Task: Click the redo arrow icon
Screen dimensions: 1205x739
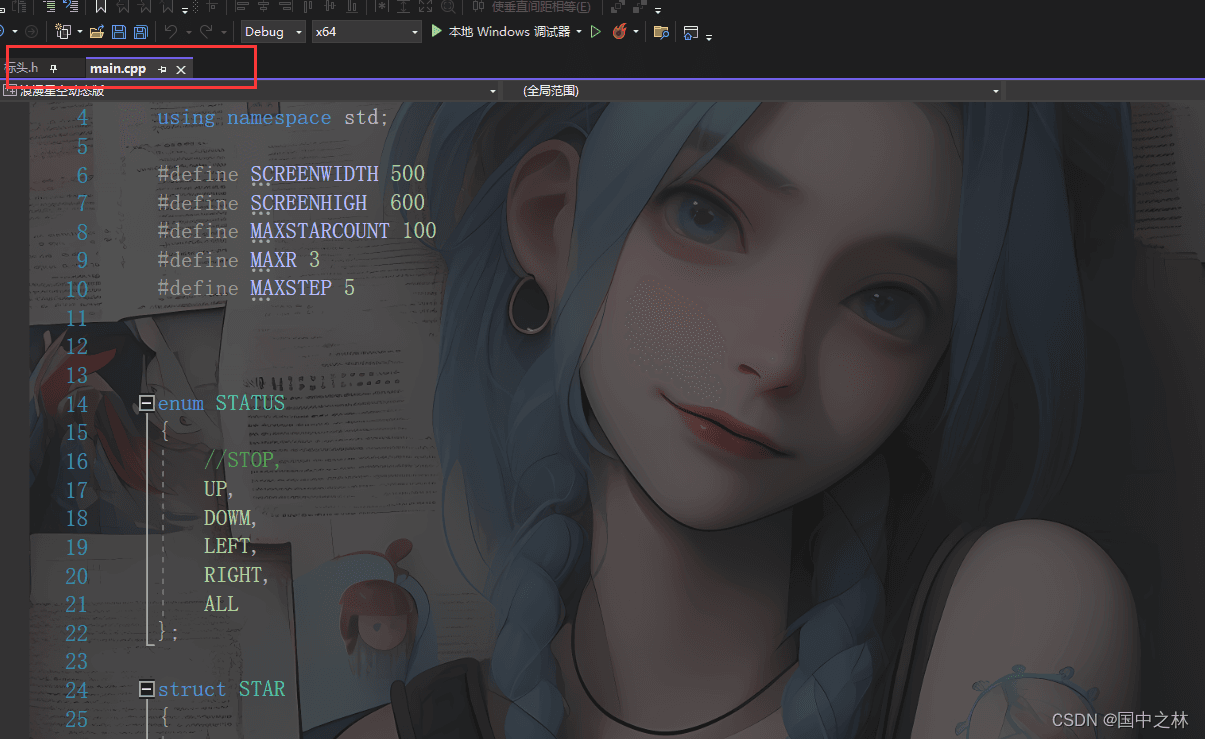Action: (207, 32)
